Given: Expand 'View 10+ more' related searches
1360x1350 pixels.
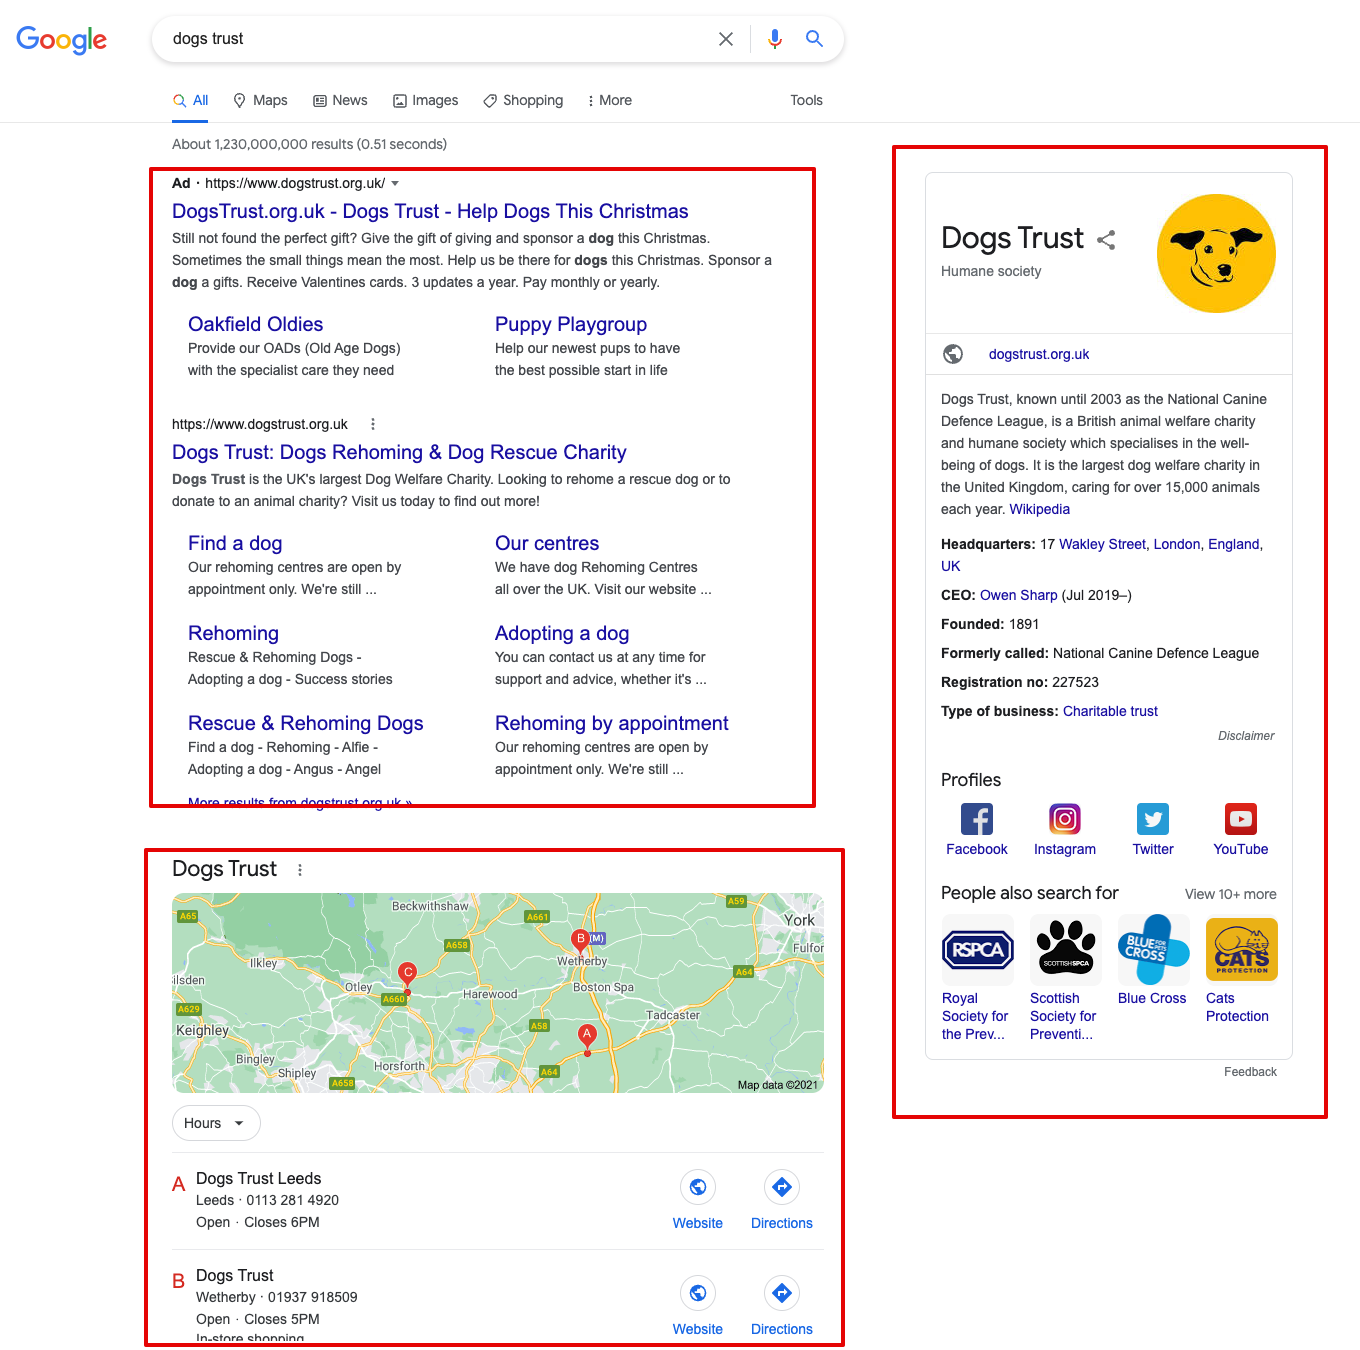Looking at the screenshot, I should pyautogui.click(x=1230, y=894).
